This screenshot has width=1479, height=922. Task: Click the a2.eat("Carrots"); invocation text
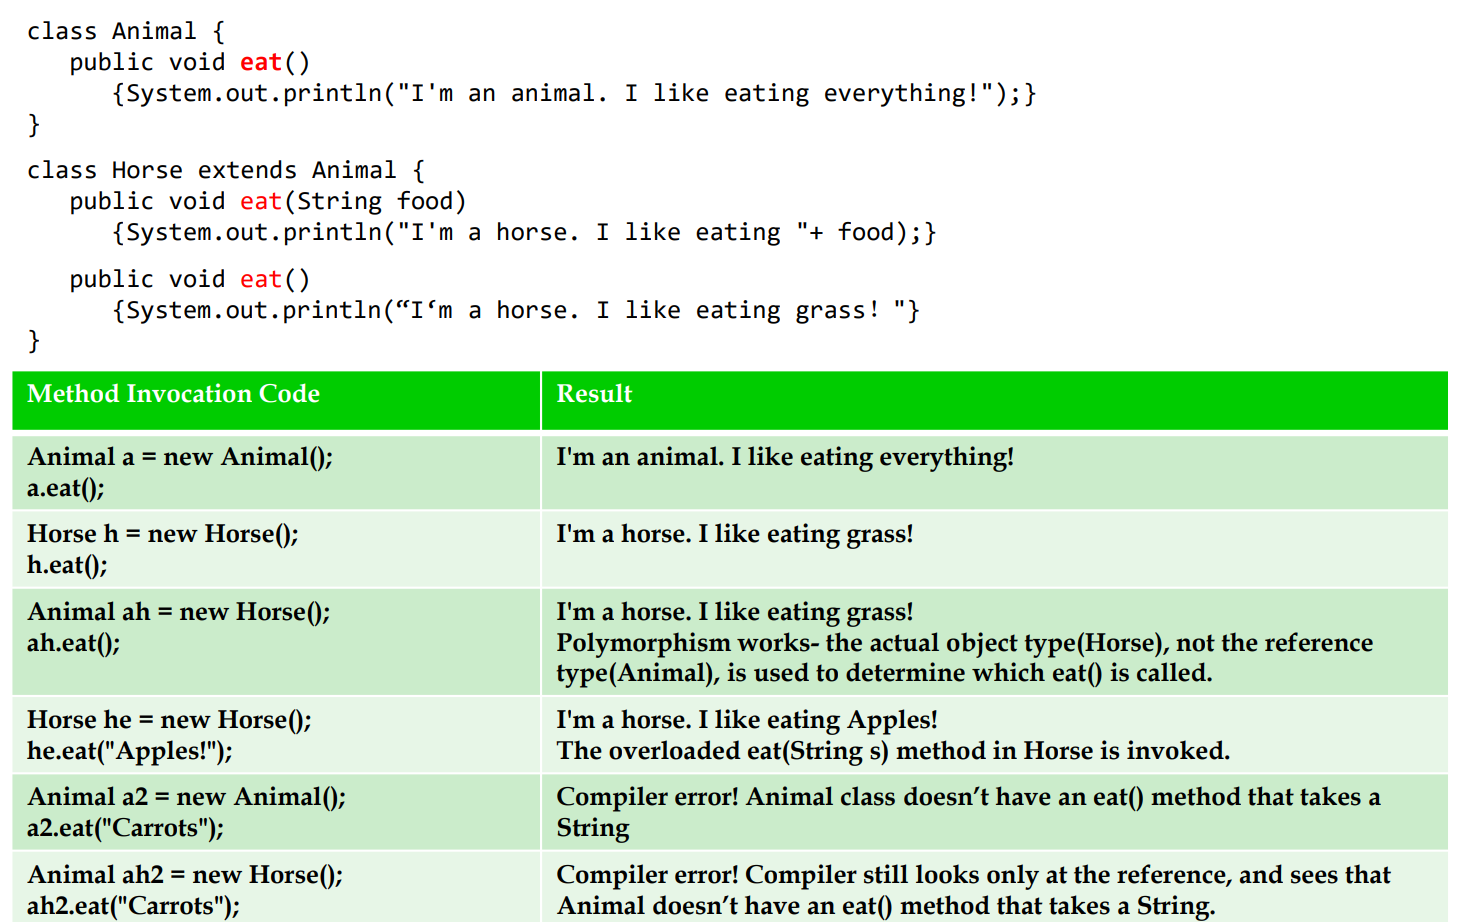pos(125,828)
